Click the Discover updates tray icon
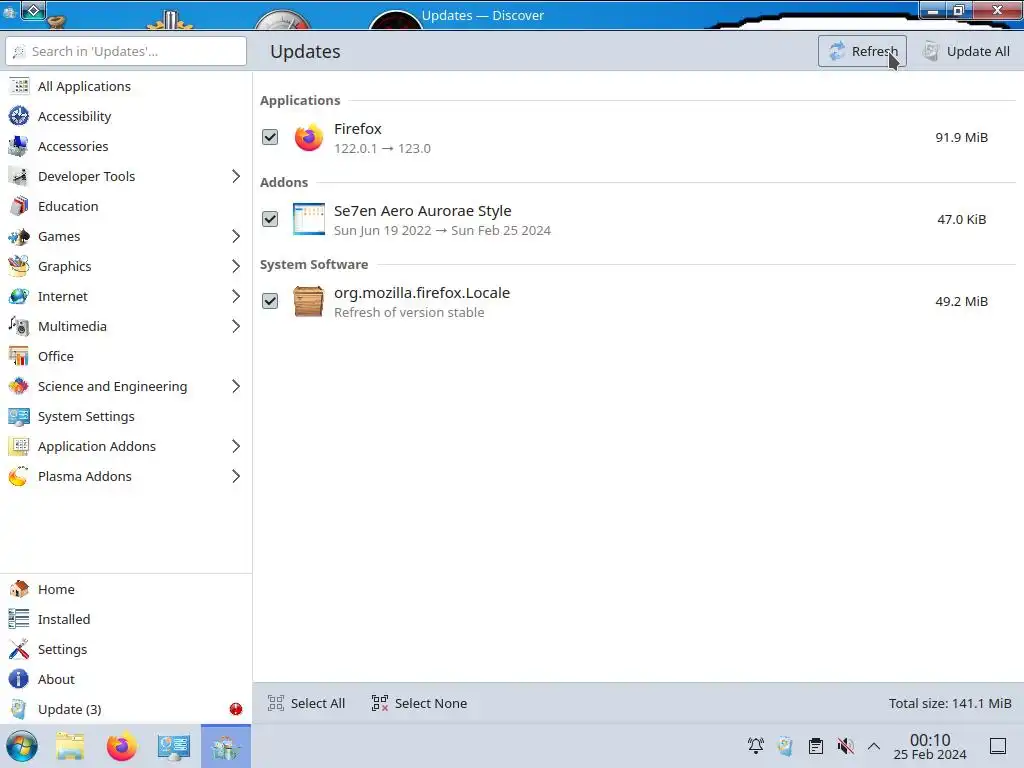The image size is (1024, 768). pyautogui.click(x=786, y=746)
